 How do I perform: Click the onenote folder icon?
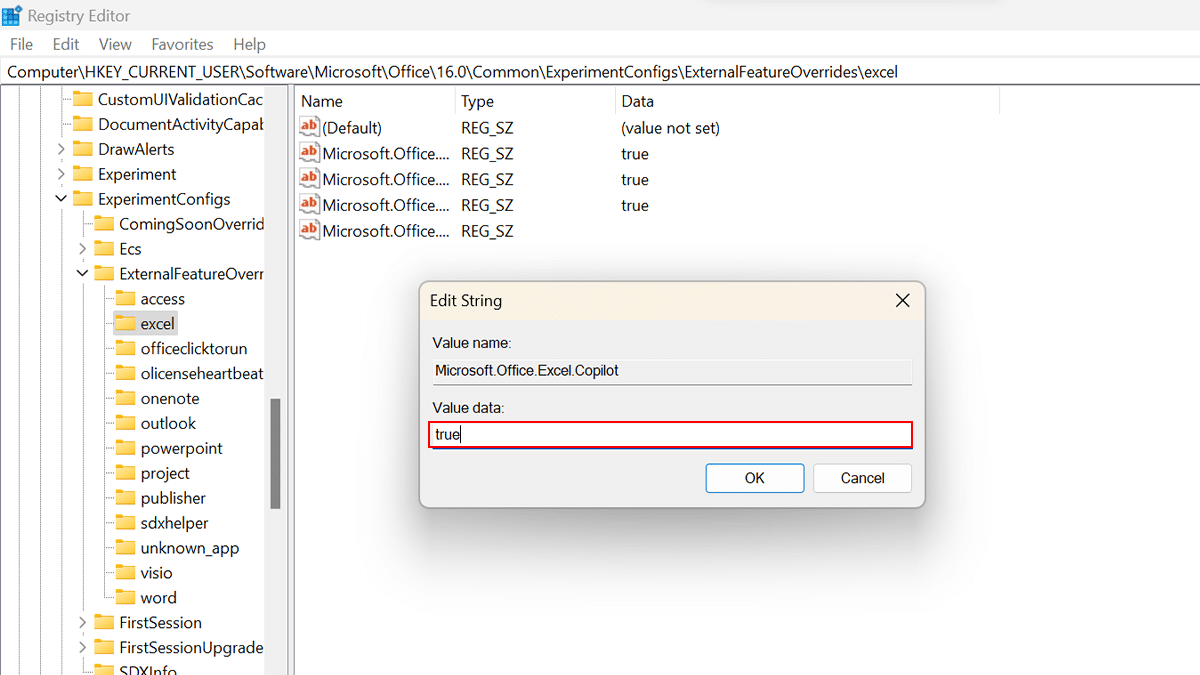pos(125,398)
